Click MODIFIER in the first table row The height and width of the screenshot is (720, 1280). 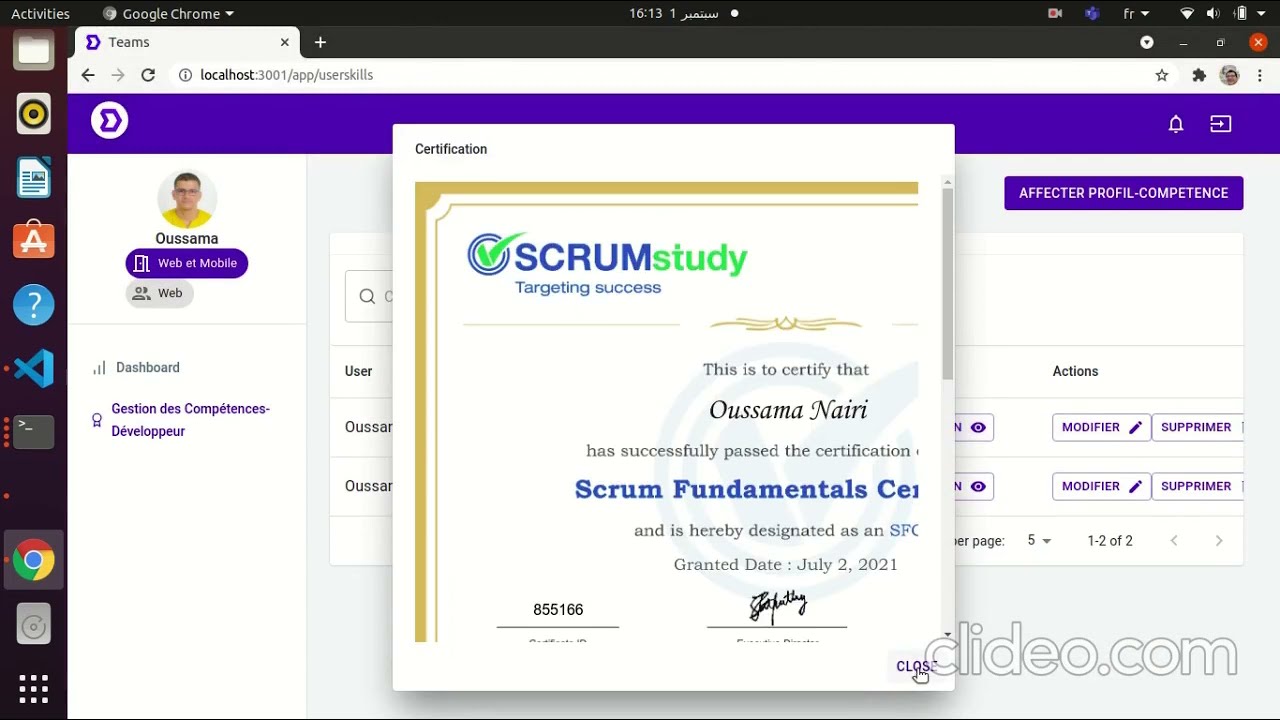pos(1101,427)
